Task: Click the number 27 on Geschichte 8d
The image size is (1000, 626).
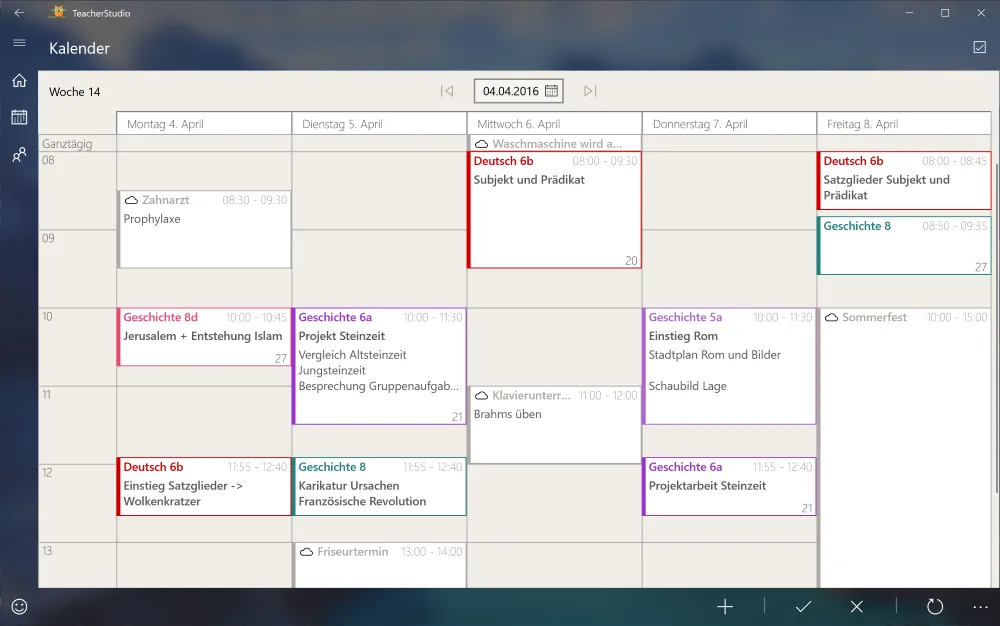Action: [281, 358]
